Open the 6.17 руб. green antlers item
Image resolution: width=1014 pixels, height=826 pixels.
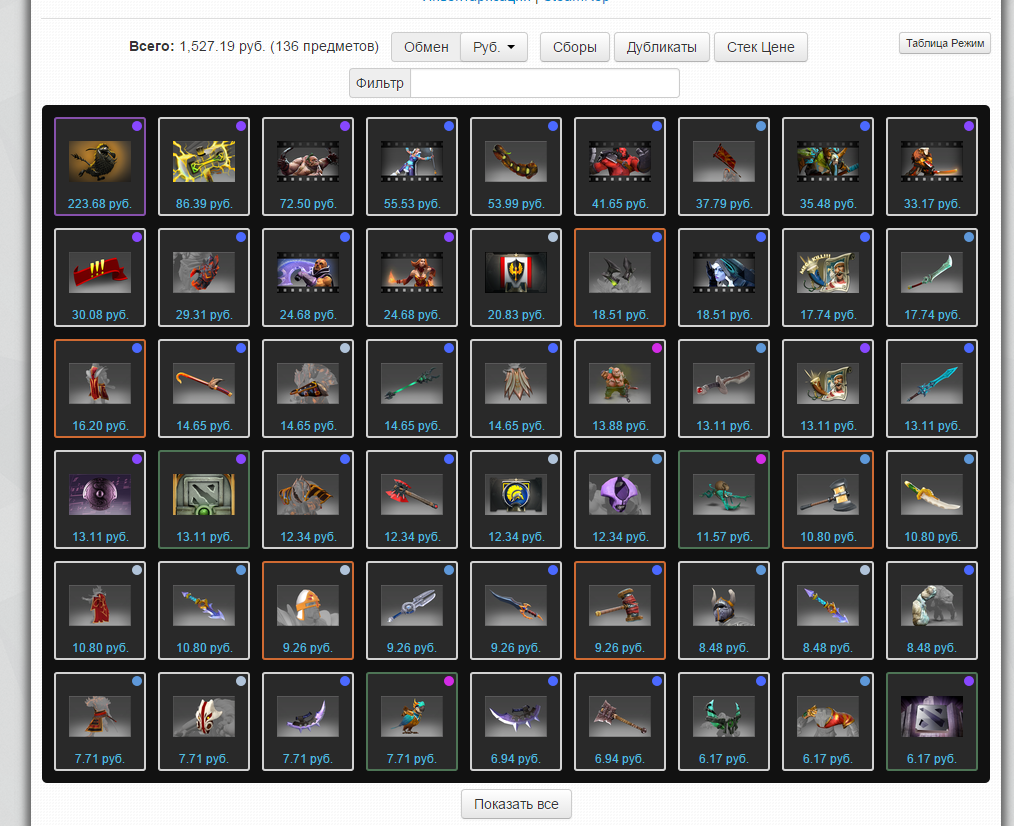pos(724,721)
